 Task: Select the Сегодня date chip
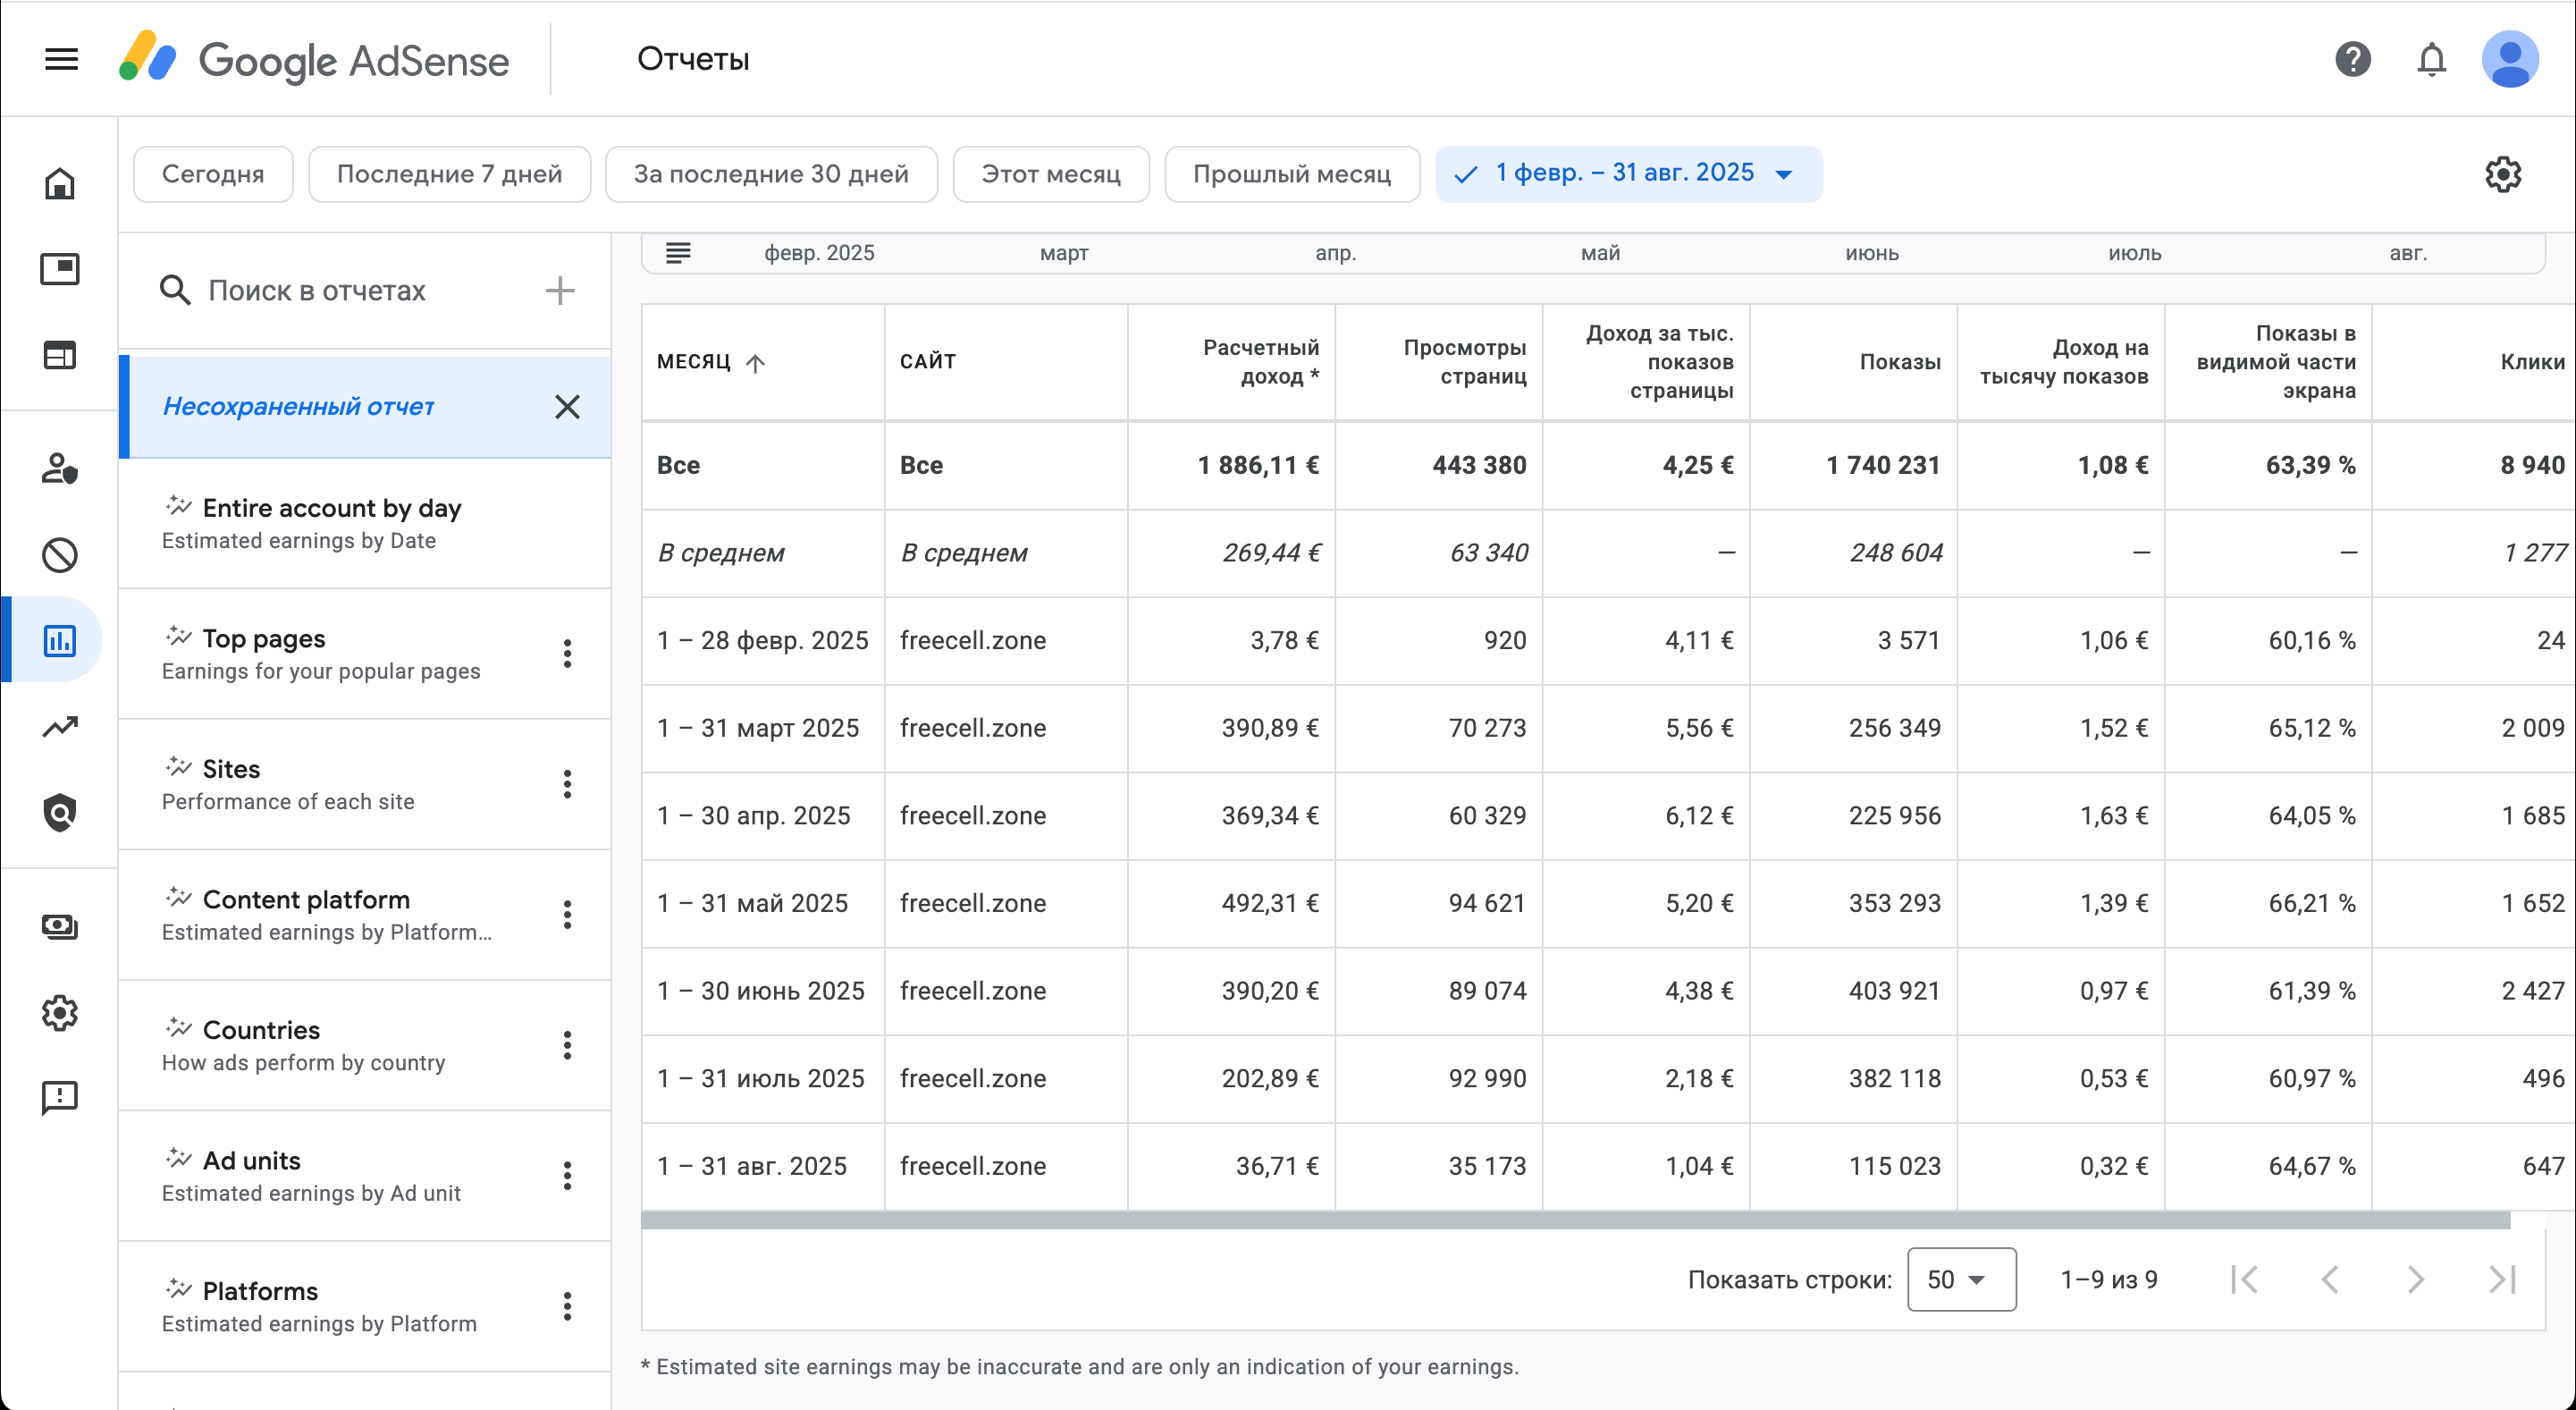point(213,174)
